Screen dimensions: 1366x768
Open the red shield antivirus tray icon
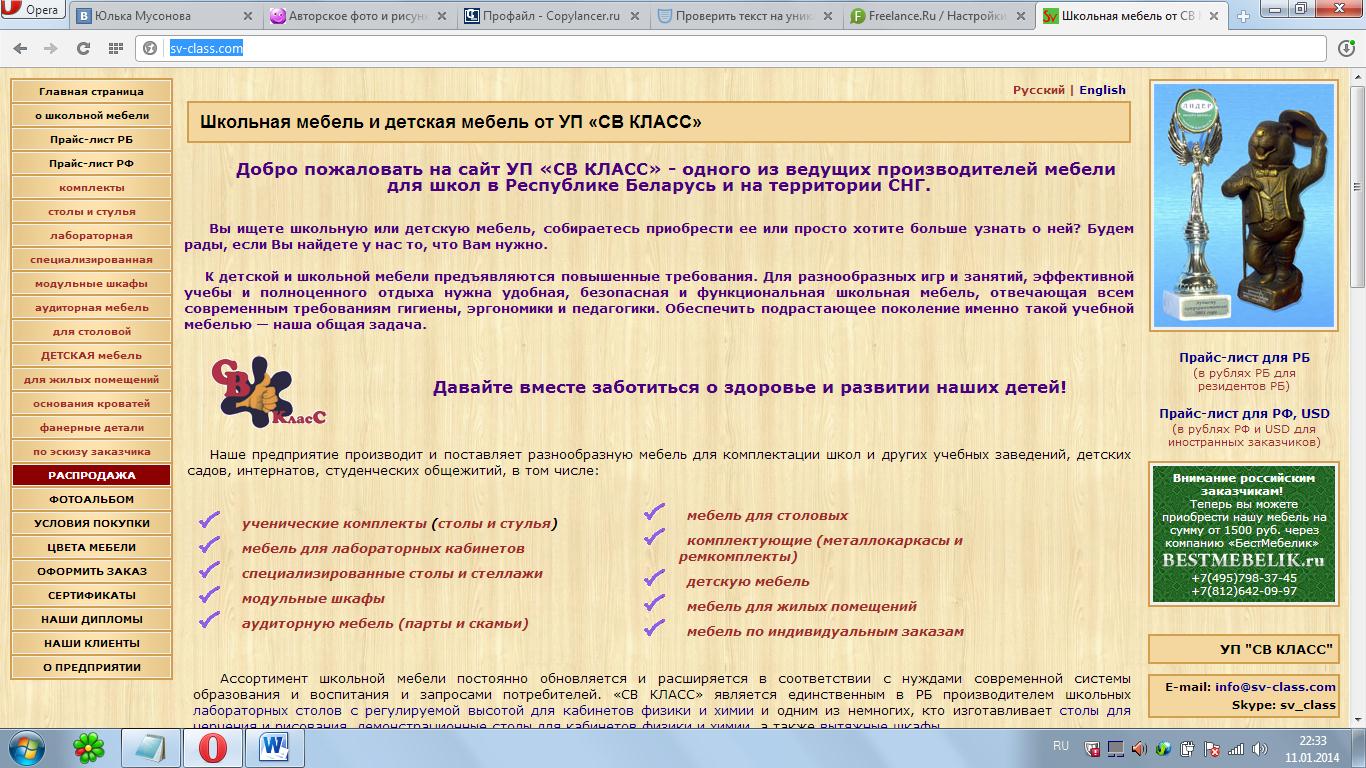1093,747
